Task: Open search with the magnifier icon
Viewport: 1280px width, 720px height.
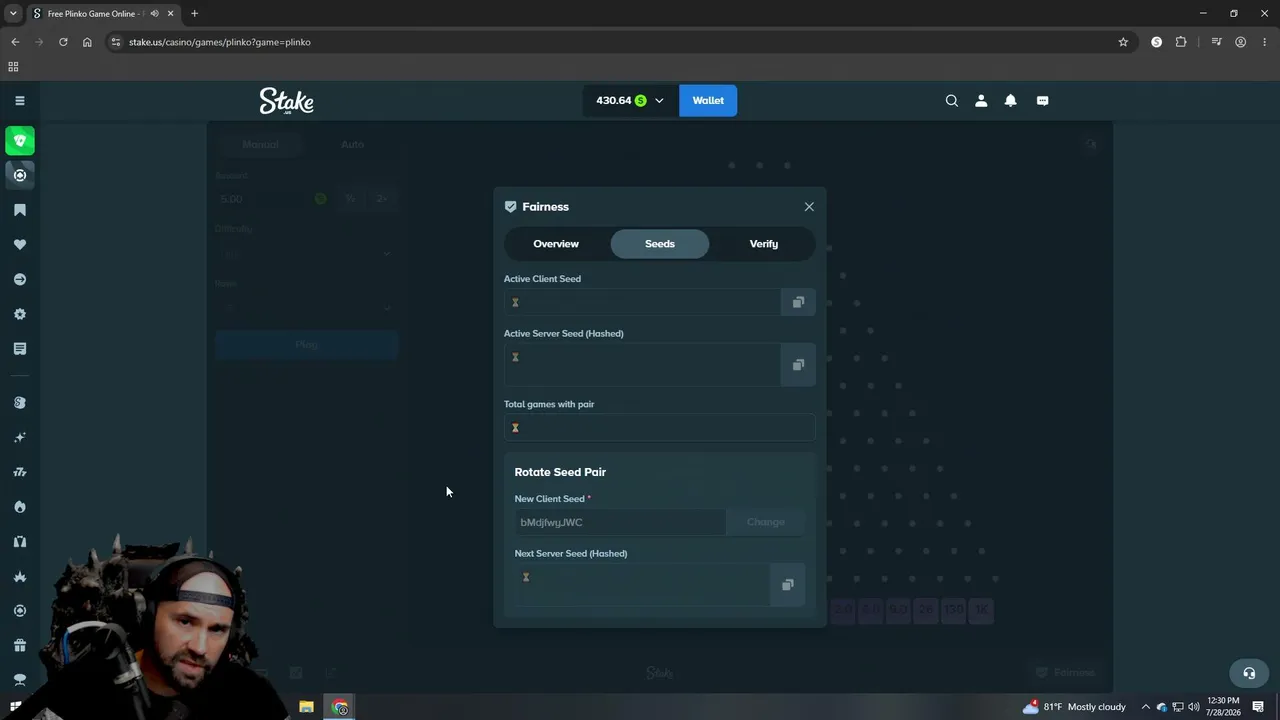Action: 952,100
